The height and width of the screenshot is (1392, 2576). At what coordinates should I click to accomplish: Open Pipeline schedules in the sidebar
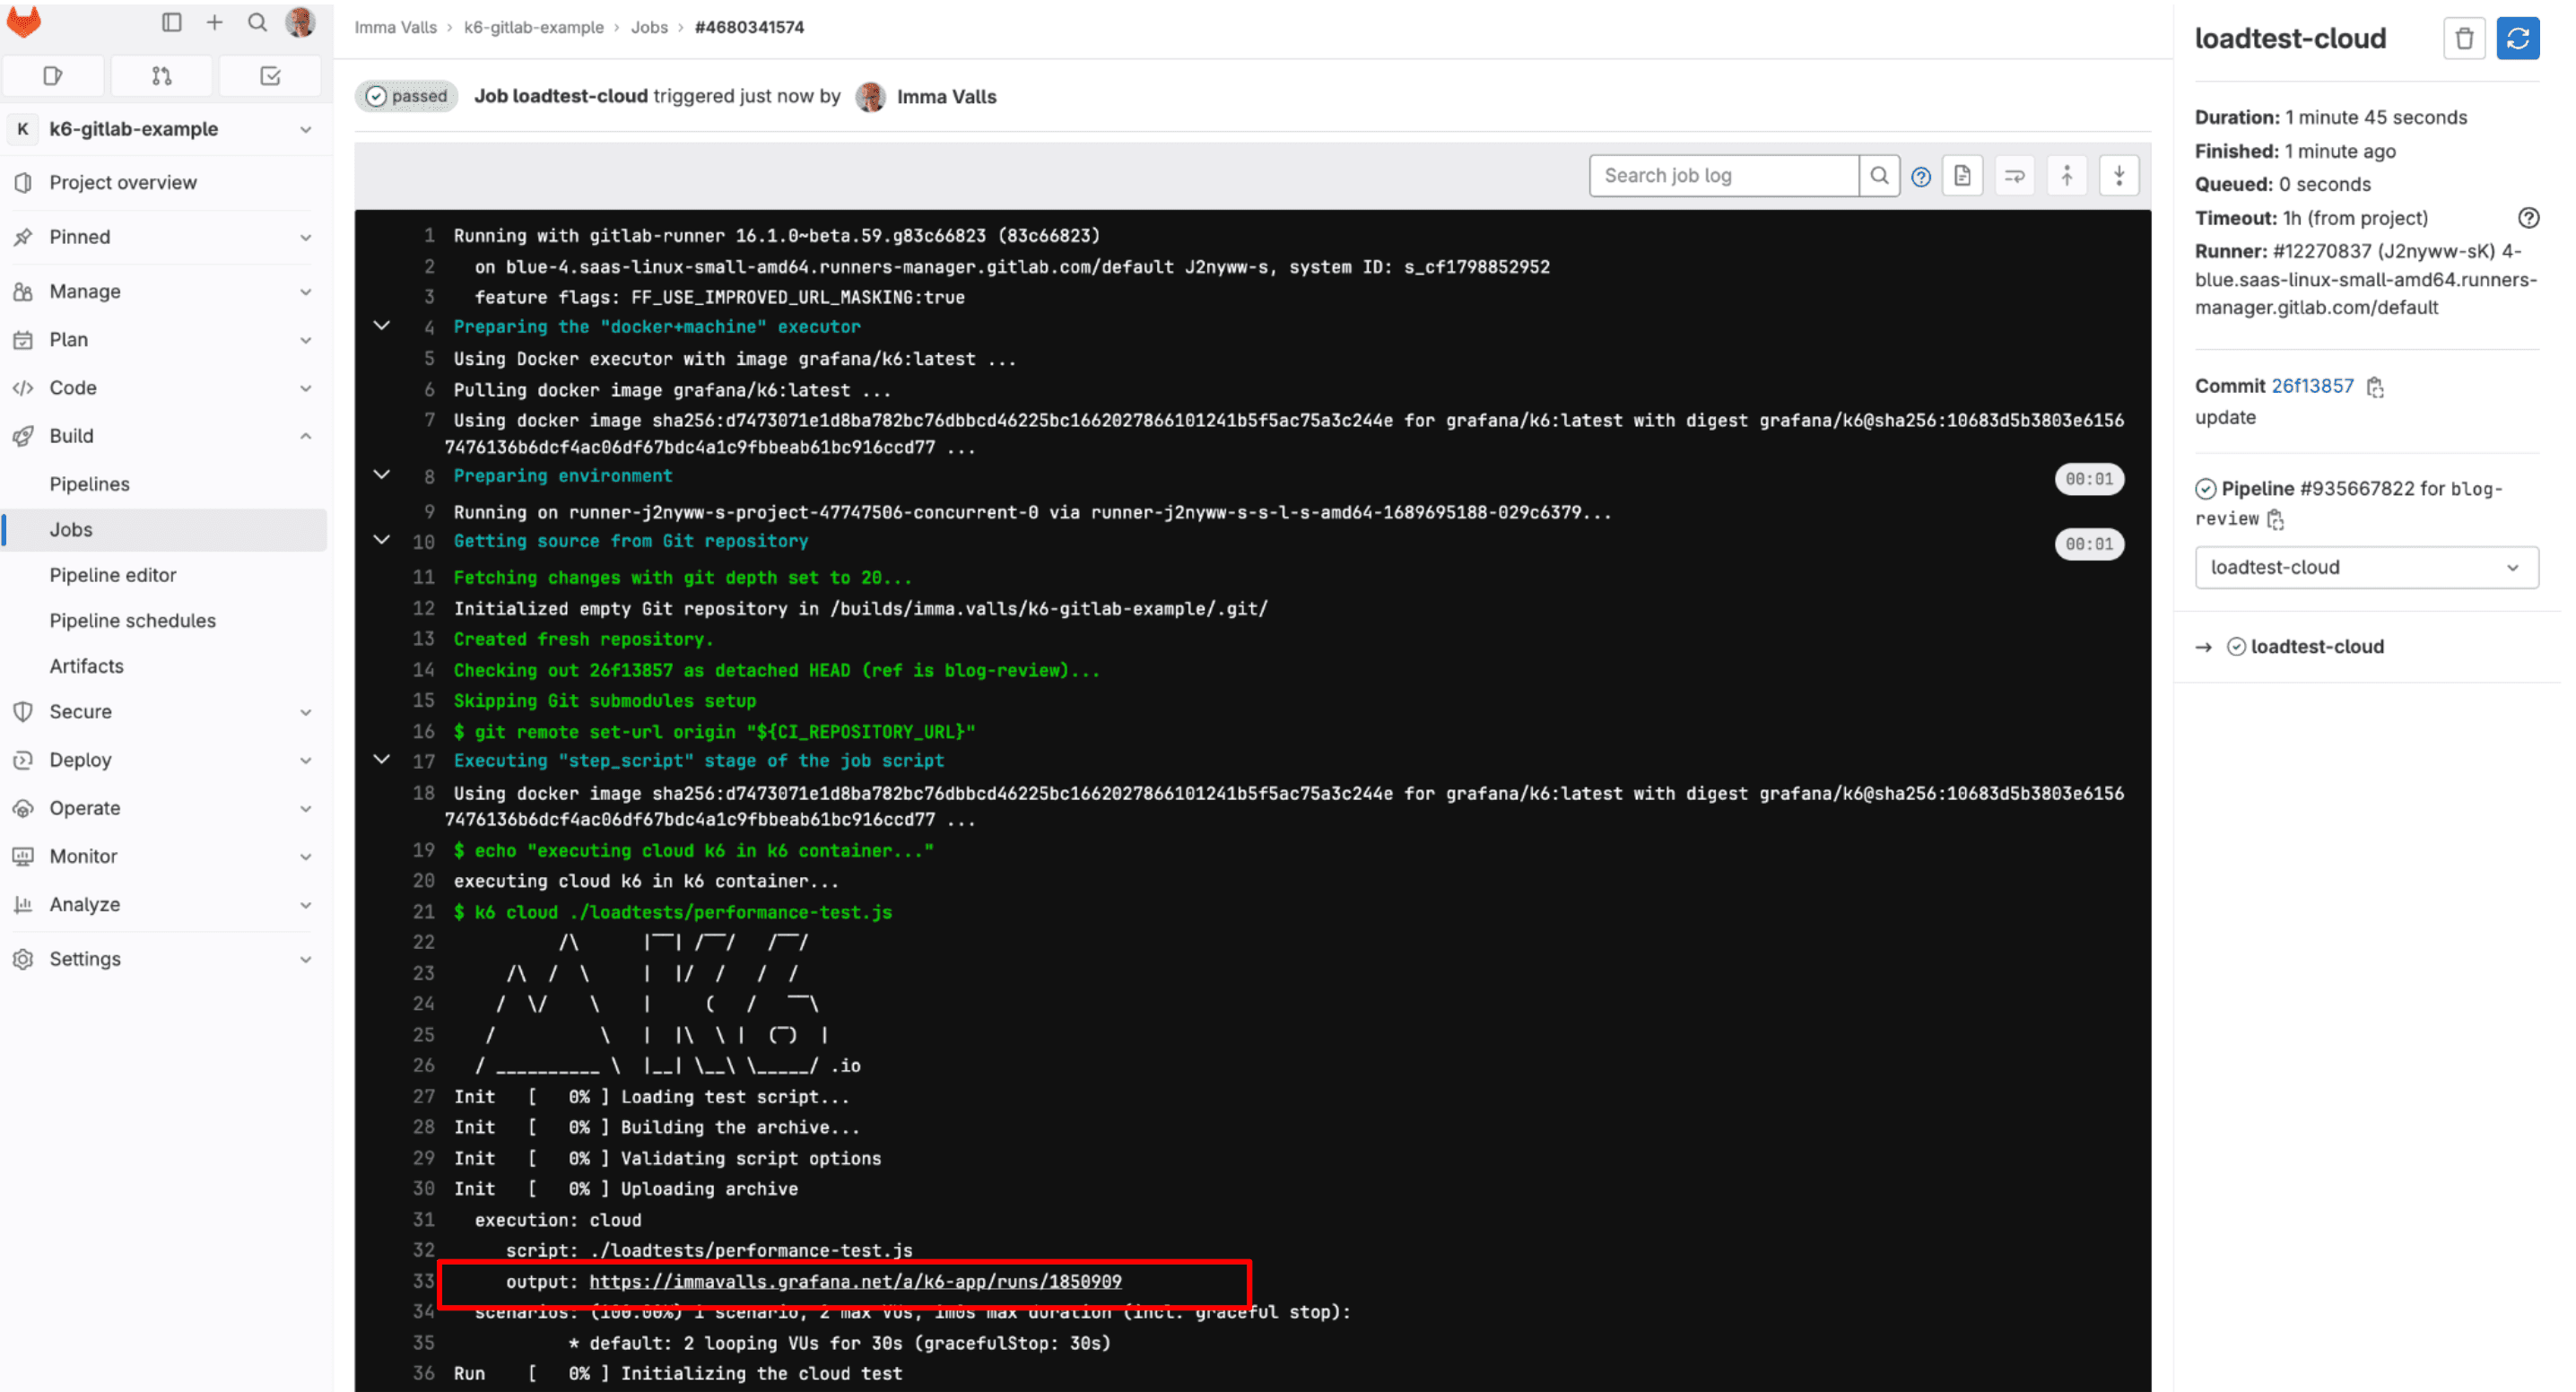tap(132, 620)
